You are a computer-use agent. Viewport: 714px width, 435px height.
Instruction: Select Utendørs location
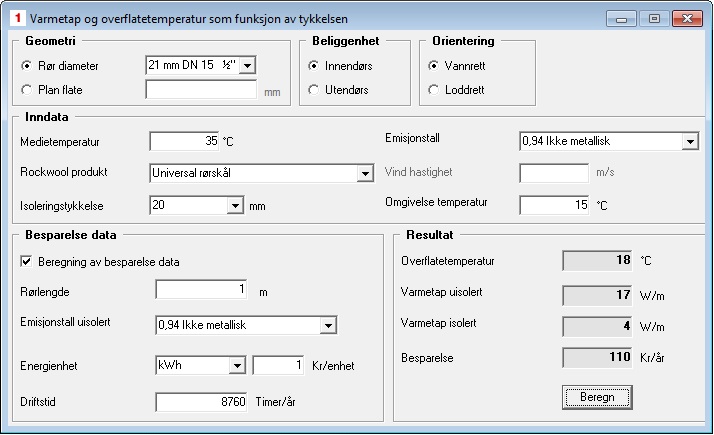[x=313, y=90]
